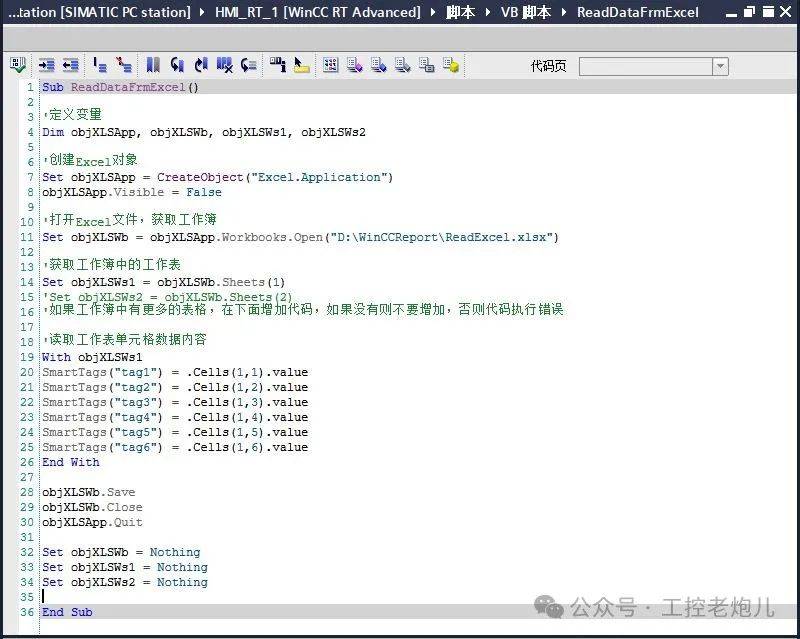Open the code page combo box
Viewport: 800px width, 639px height.
coord(654,66)
